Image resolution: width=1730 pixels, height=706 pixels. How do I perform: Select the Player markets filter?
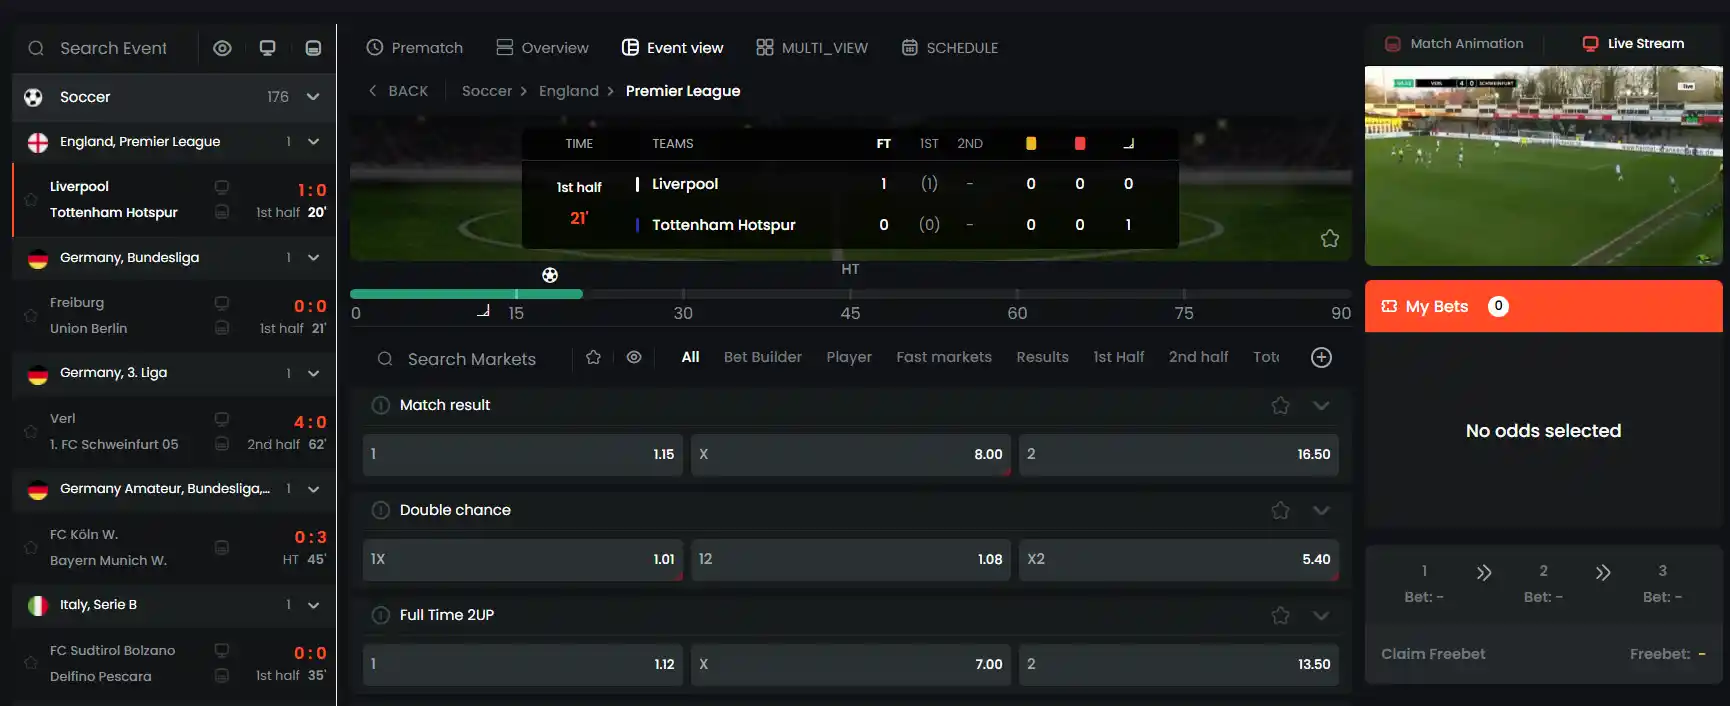[x=849, y=357]
